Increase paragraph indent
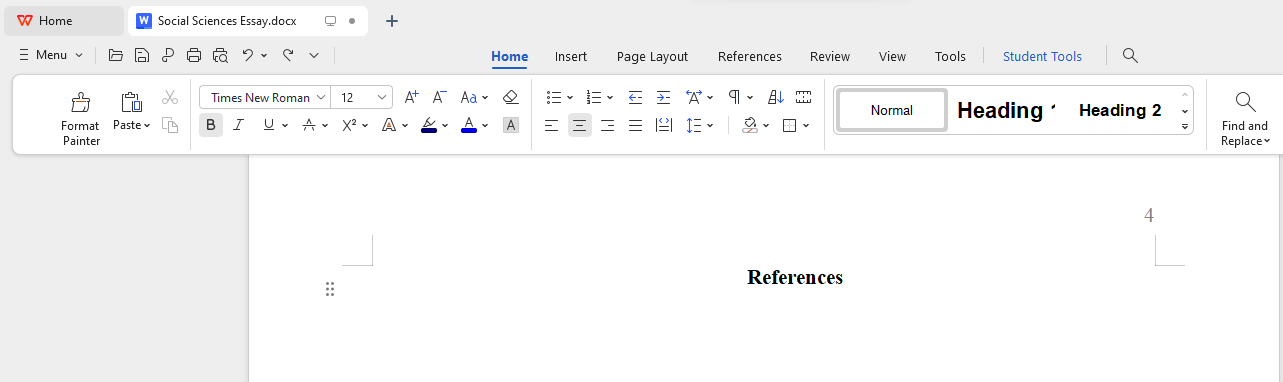Screen dimensions: 1283x382 pos(663,97)
